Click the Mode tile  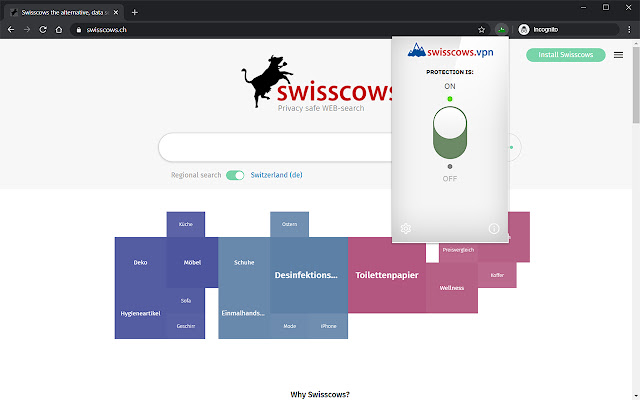coord(289,326)
